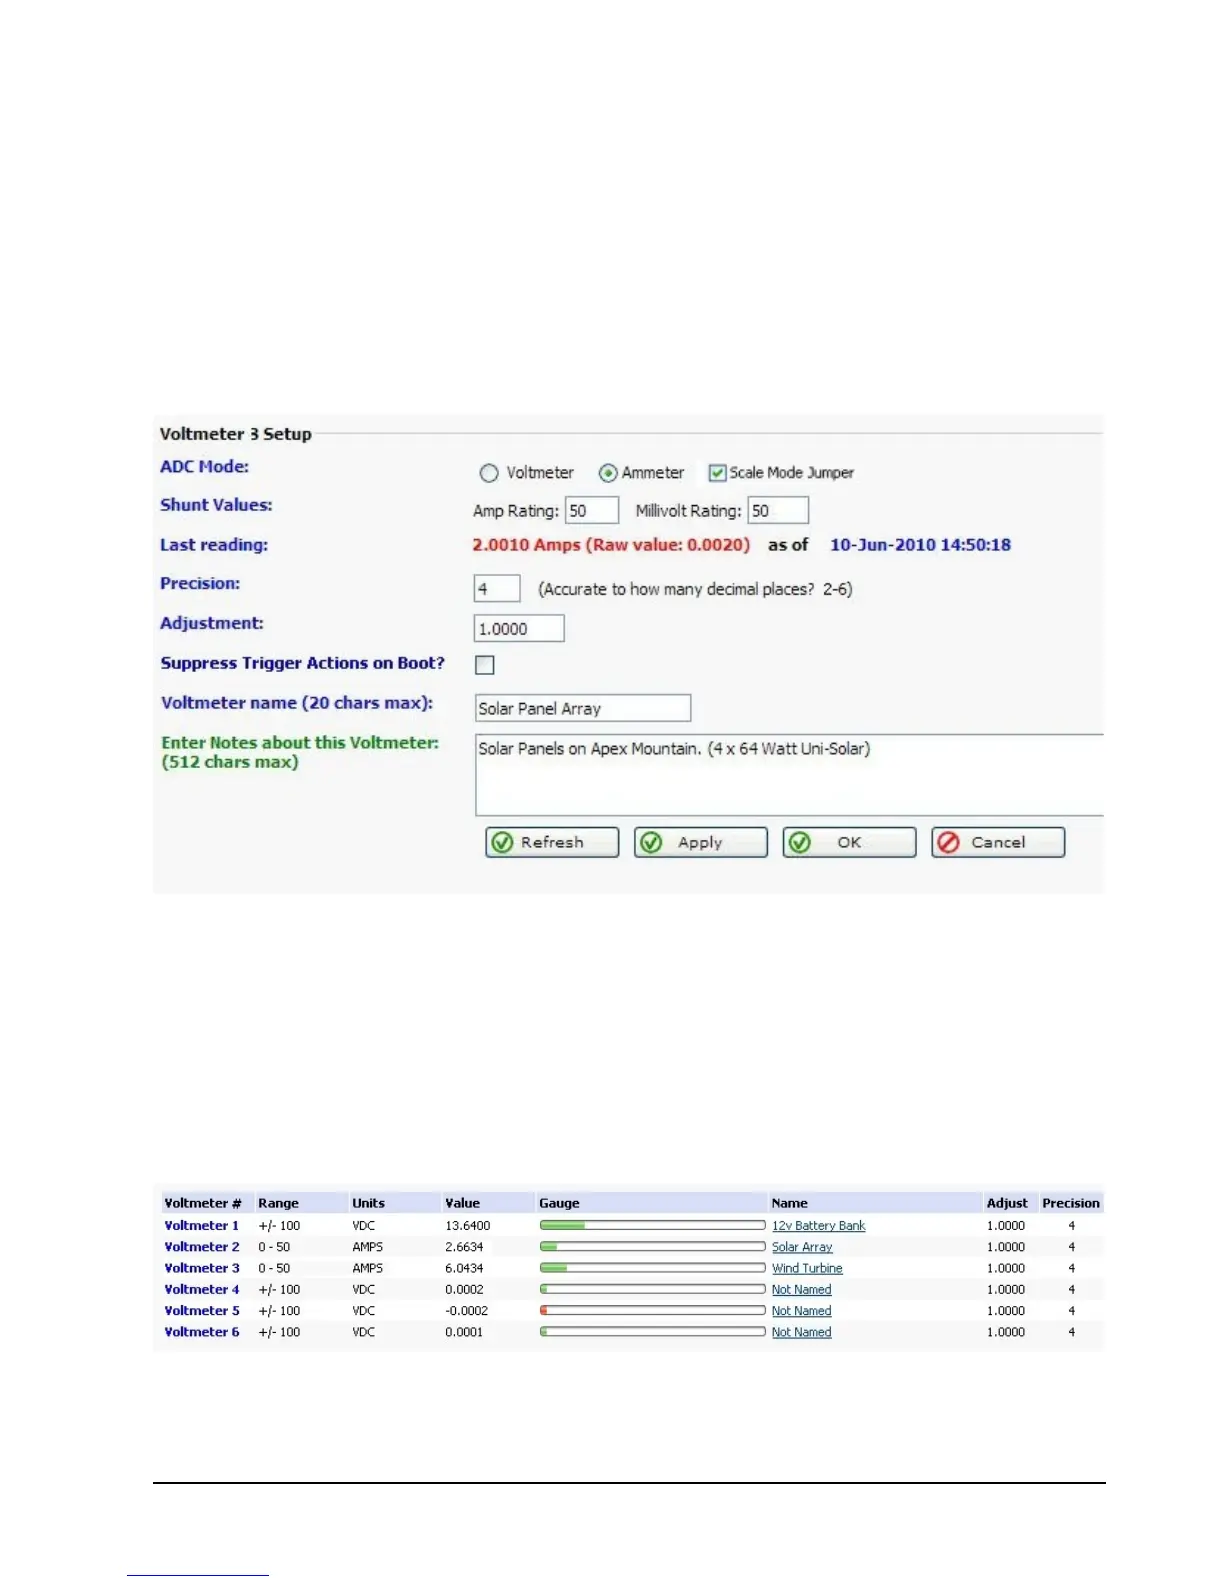Image resolution: width=1224 pixels, height=1584 pixels.
Task: Click the Voltmeter name field
Action: (x=583, y=709)
